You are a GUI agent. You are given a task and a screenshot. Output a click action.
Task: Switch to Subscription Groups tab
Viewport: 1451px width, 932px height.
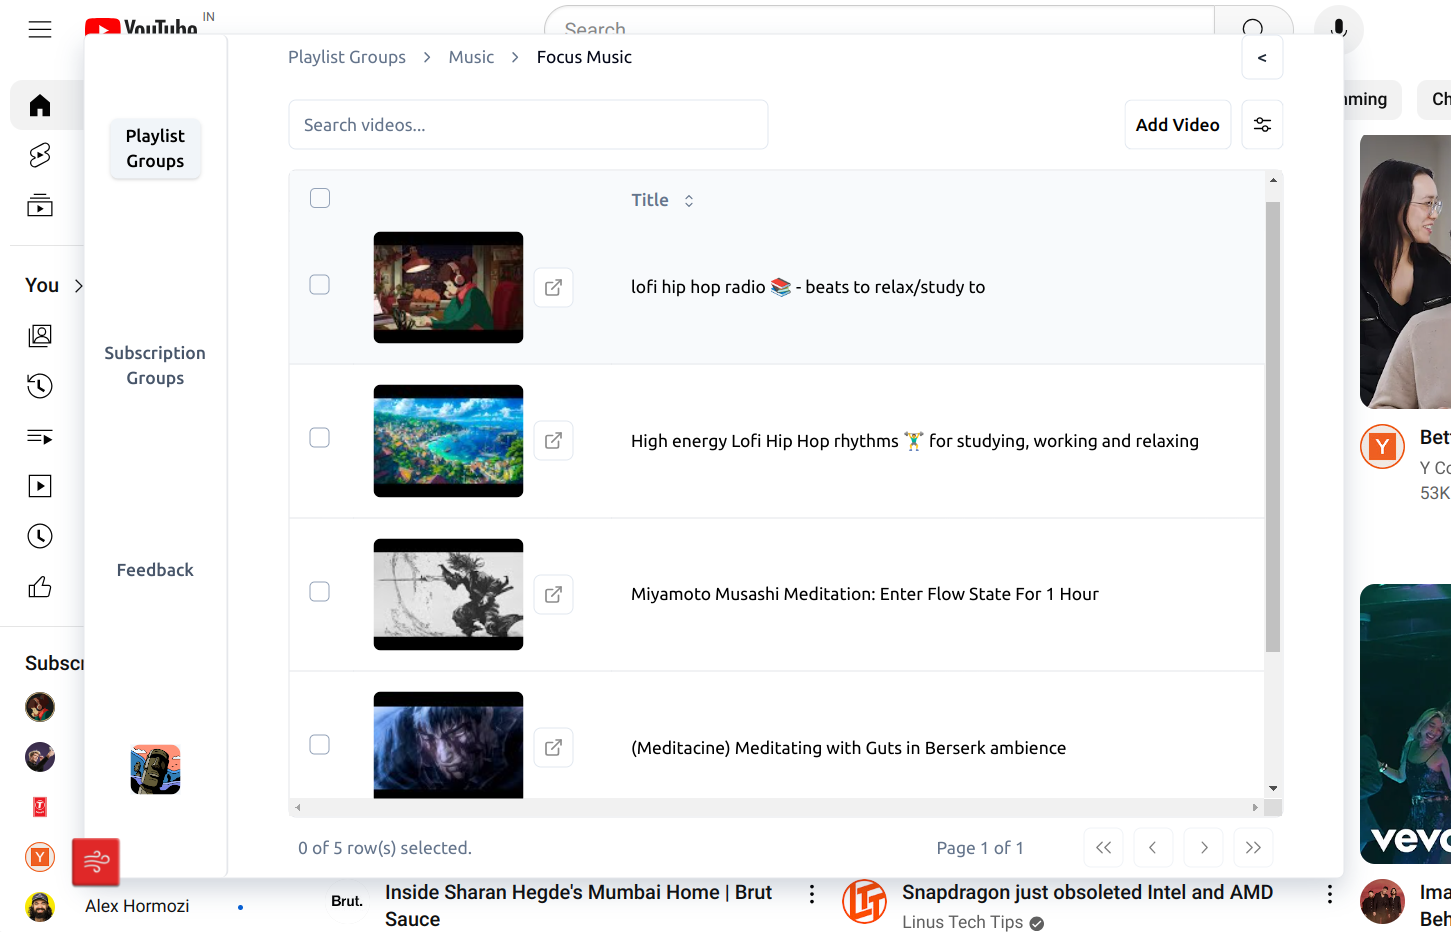[155, 366]
